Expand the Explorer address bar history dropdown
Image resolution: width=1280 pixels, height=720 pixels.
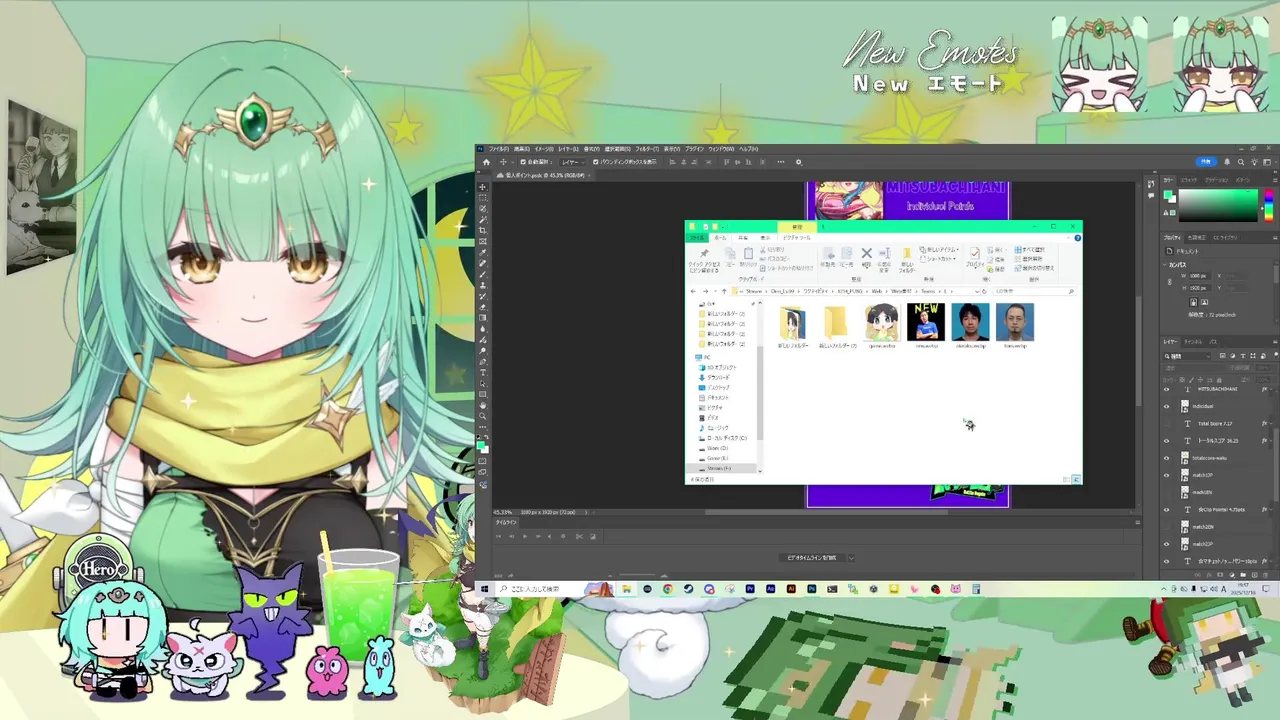[977, 291]
